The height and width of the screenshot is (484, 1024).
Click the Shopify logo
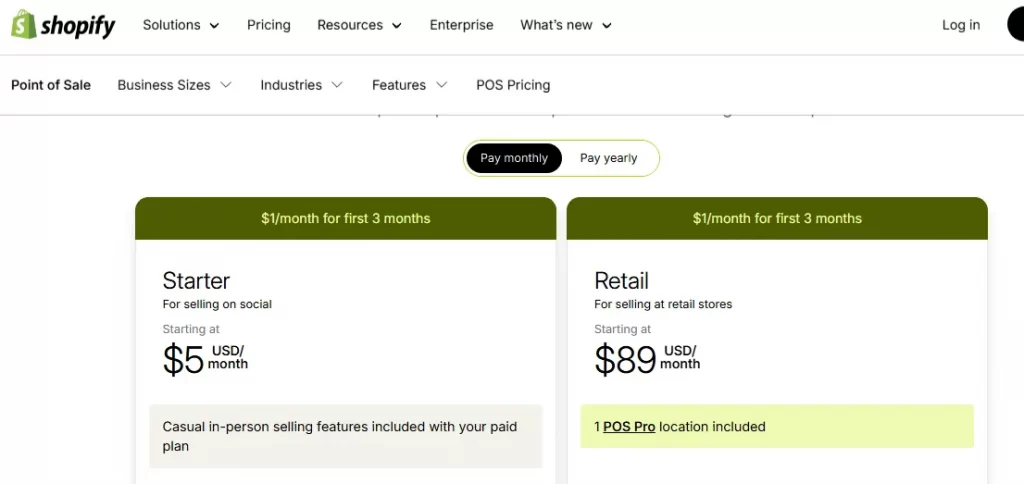tap(63, 25)
